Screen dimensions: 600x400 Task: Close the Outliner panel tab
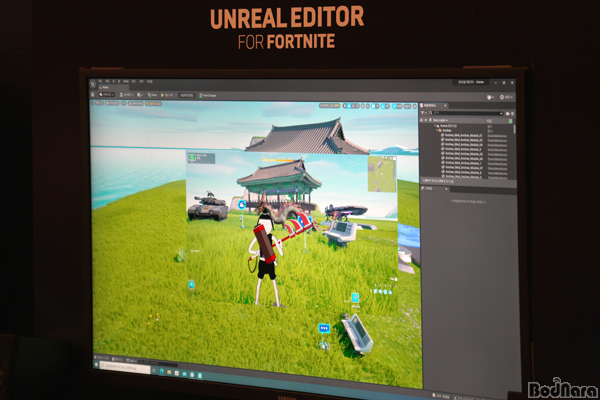click(445, 105)
